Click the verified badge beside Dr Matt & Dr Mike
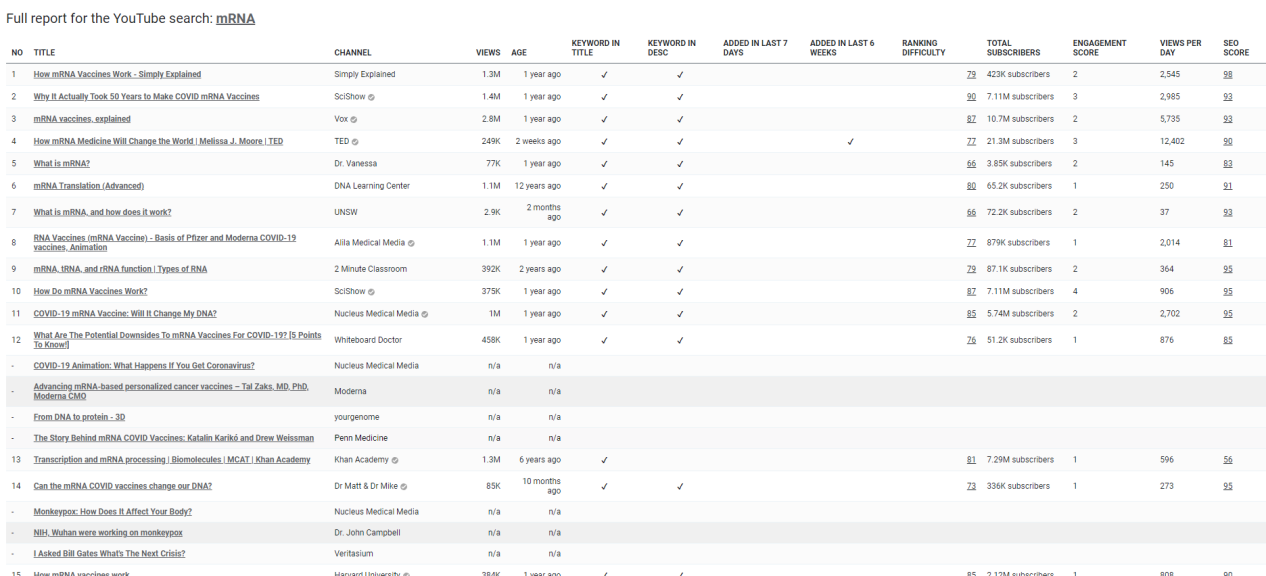1266x576 pixels. pos(404,486)
